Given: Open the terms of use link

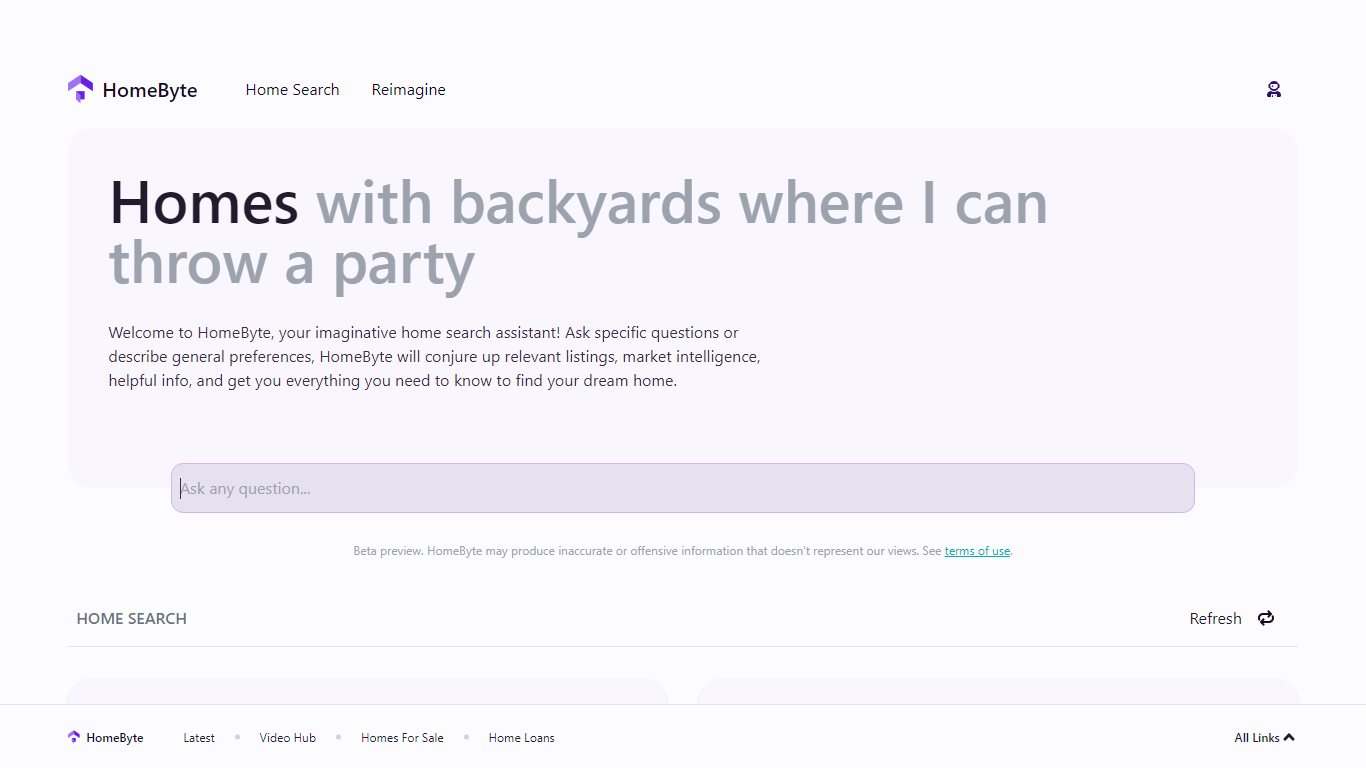Looking at the screenshot, I should click(977, 551).
